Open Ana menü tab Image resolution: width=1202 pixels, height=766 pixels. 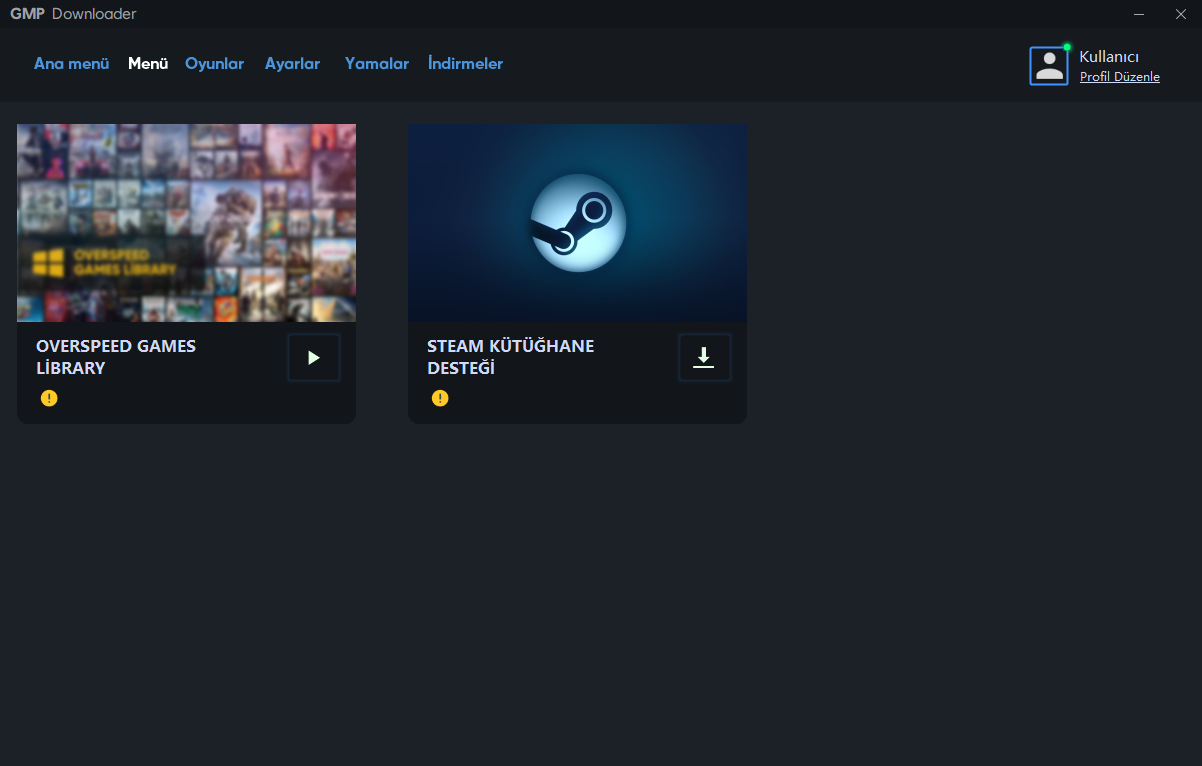click(x=71, y=64)
